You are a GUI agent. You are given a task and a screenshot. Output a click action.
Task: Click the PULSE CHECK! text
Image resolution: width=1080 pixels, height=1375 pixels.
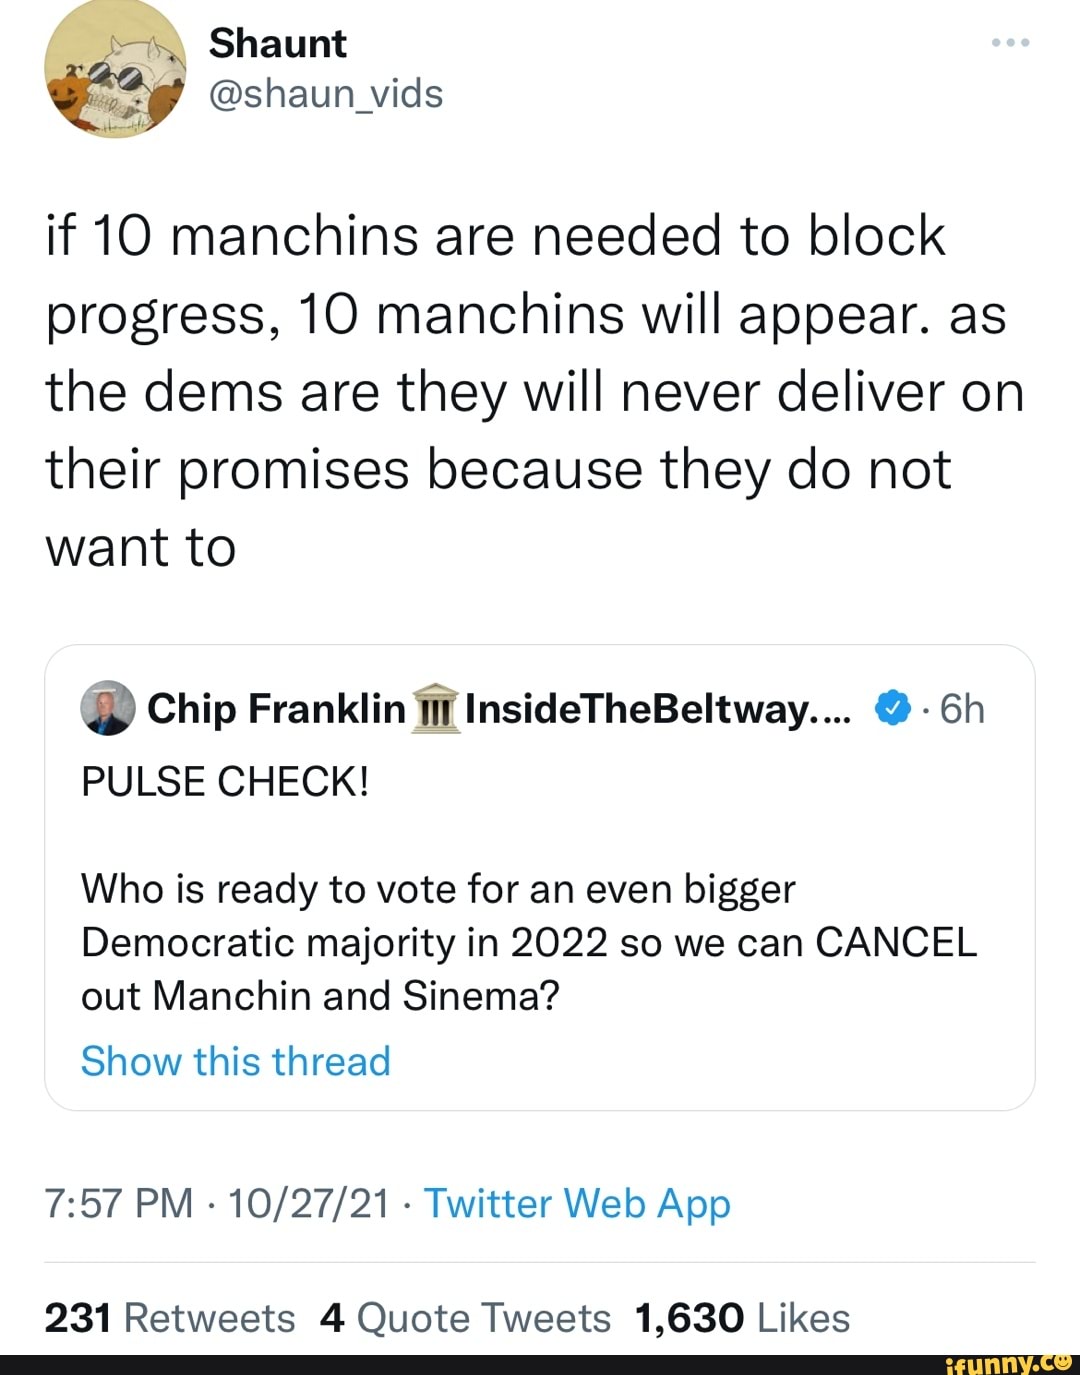pyautogui.click(x=225, y=781)
